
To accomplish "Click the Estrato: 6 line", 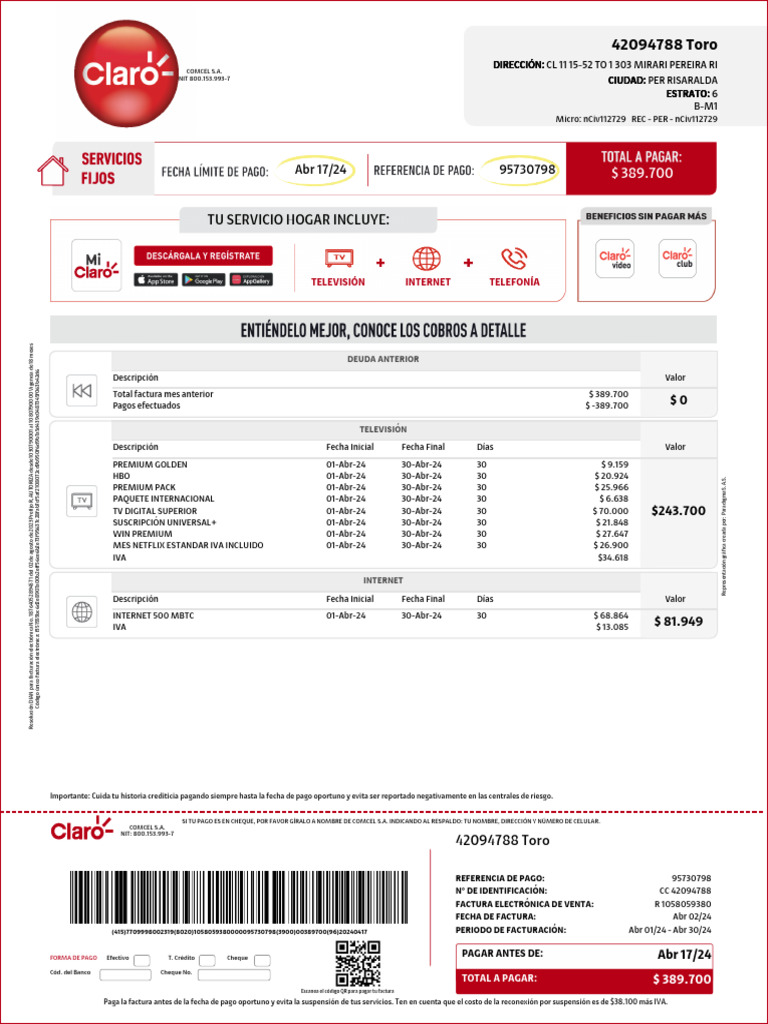I will [692, 93].
